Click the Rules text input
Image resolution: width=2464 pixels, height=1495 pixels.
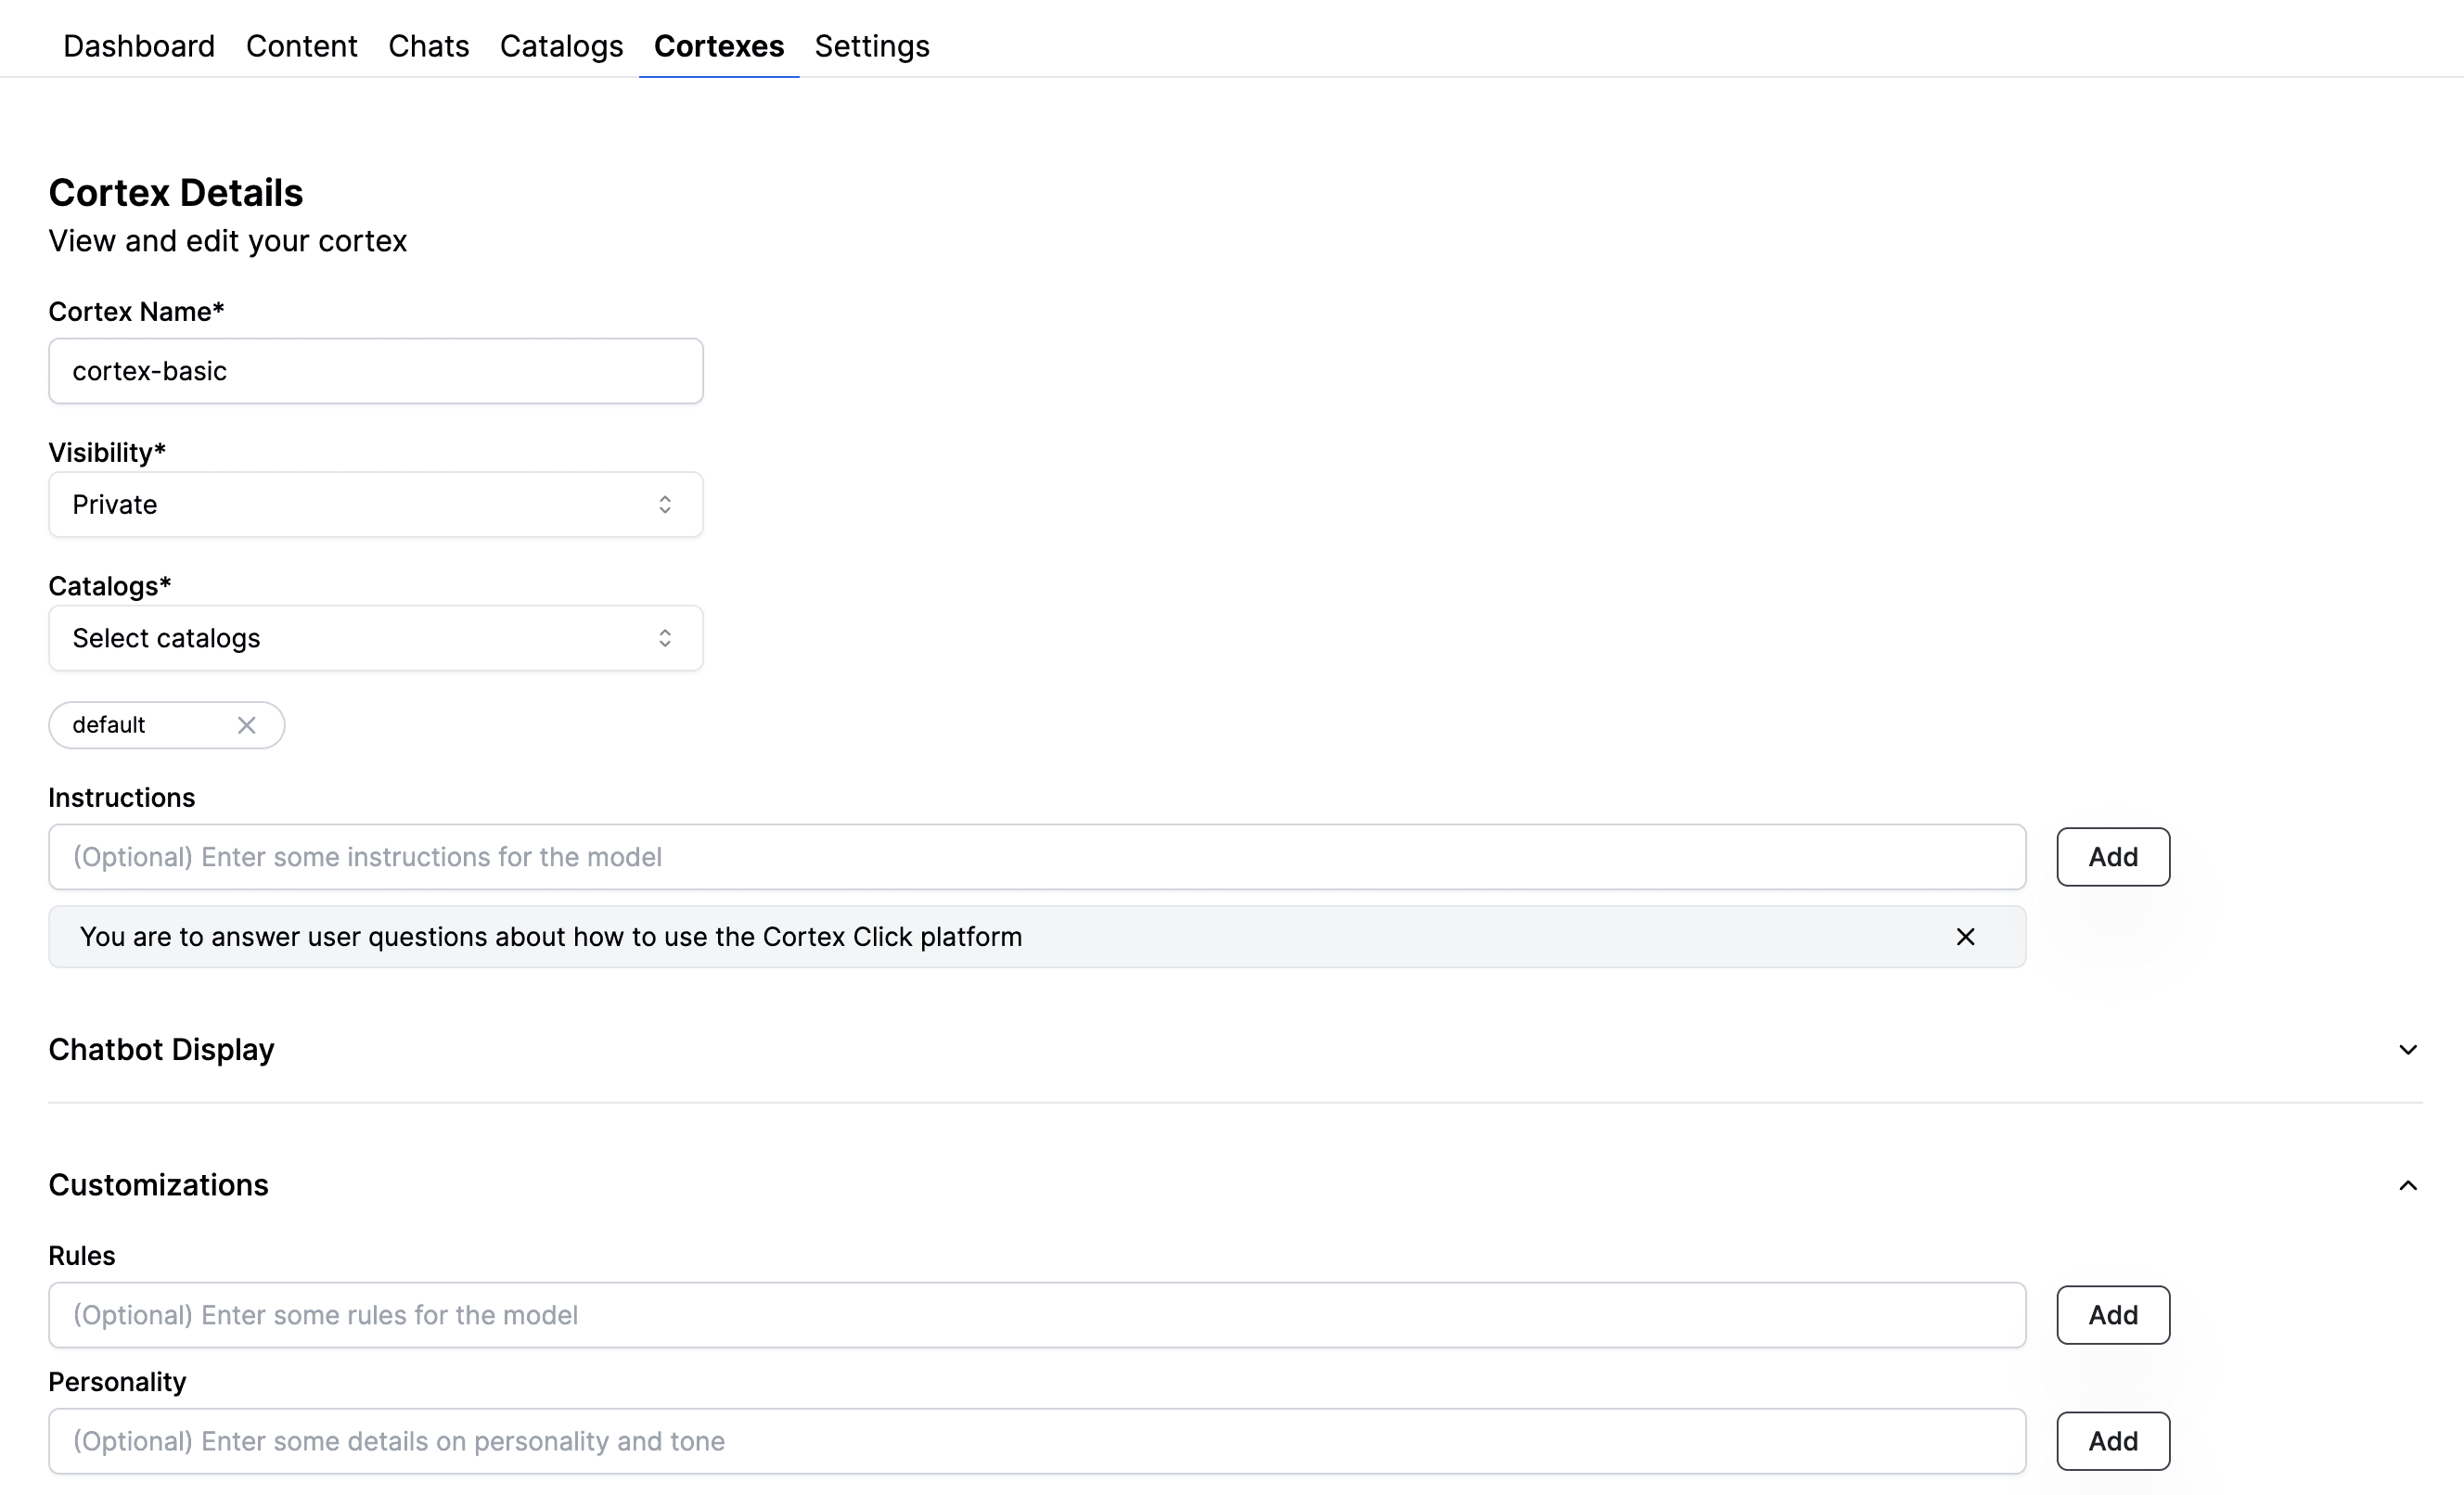(1036, 1315)
